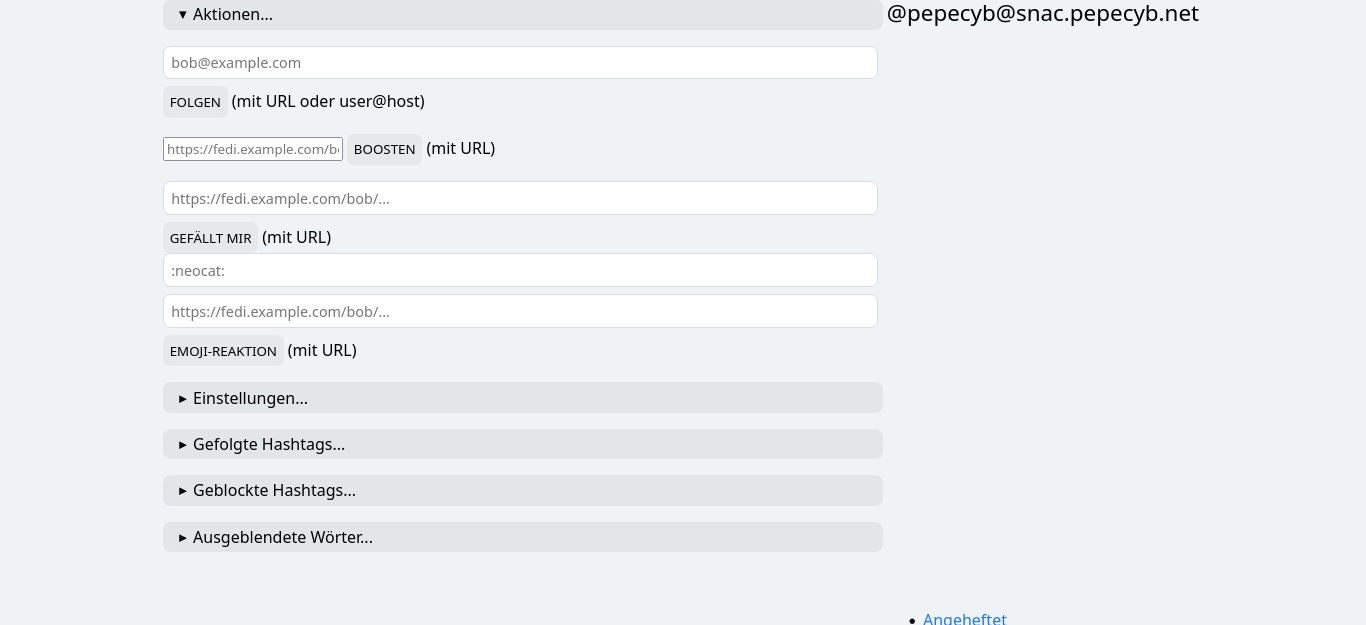This screenshot has width=1366, height=625.
Task: Click the URL field above EMOJI-REAKTION
Action: pyautogui.click(x=520, y=311)
